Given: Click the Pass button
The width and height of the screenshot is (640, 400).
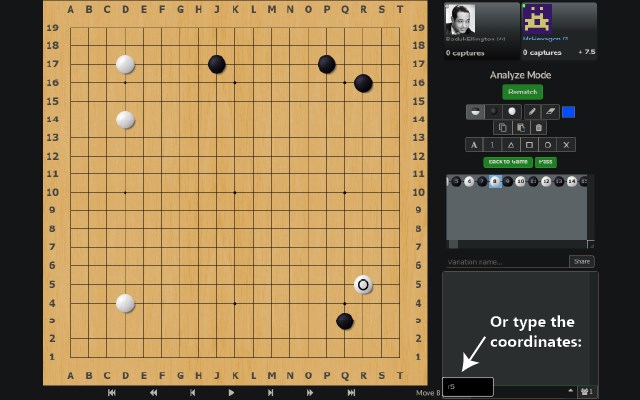Looking at the screenshot, I should click(x=545, y=162).
